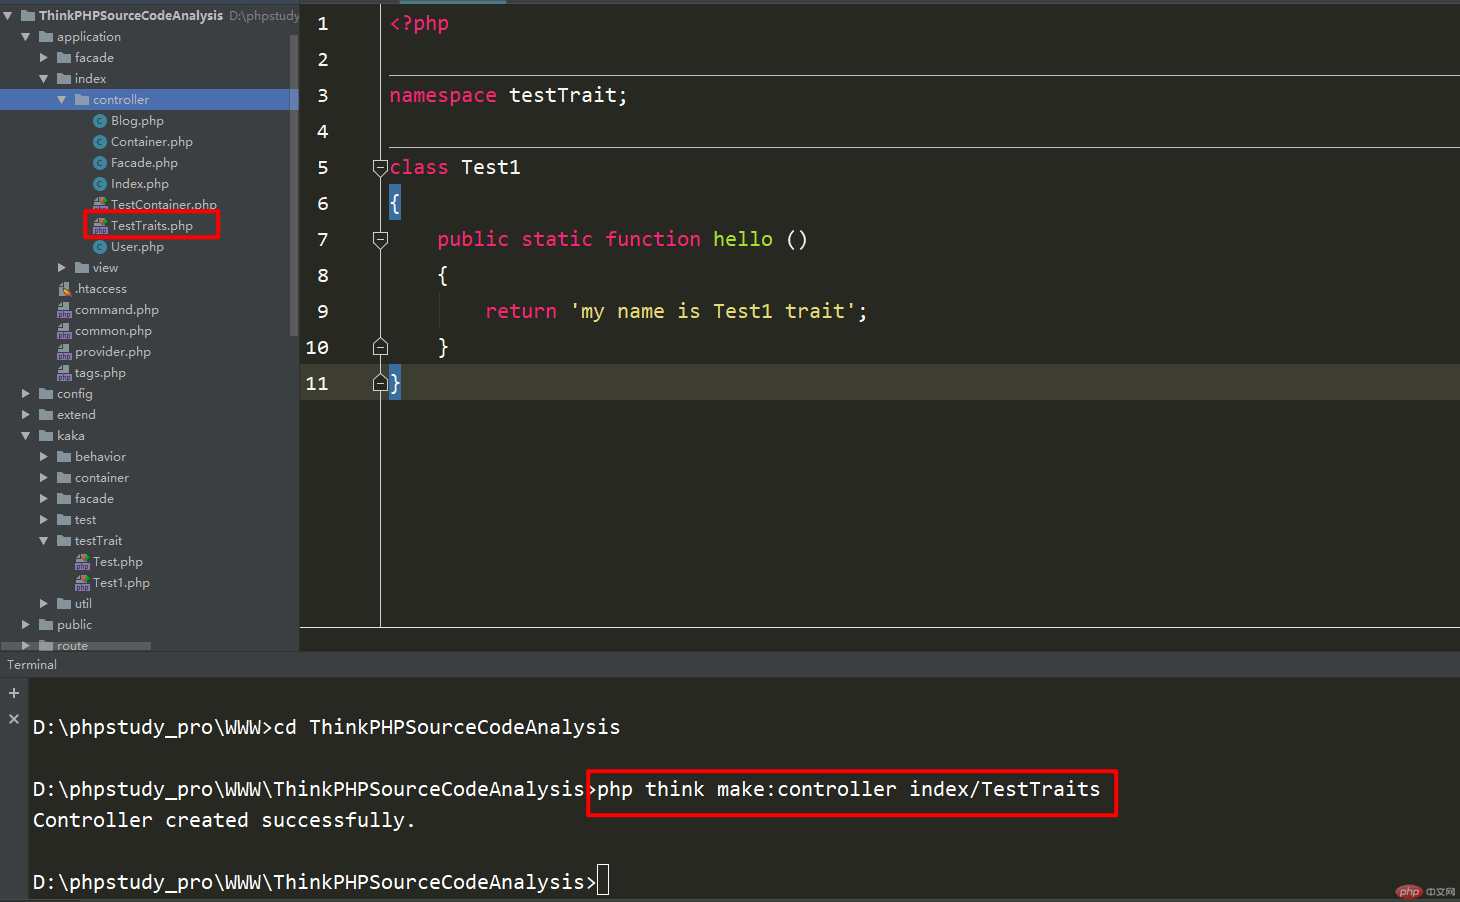This screenshot has width=1460, height=902.
Task: Select Blog.php in the controller folder
Action: (137, 121)
